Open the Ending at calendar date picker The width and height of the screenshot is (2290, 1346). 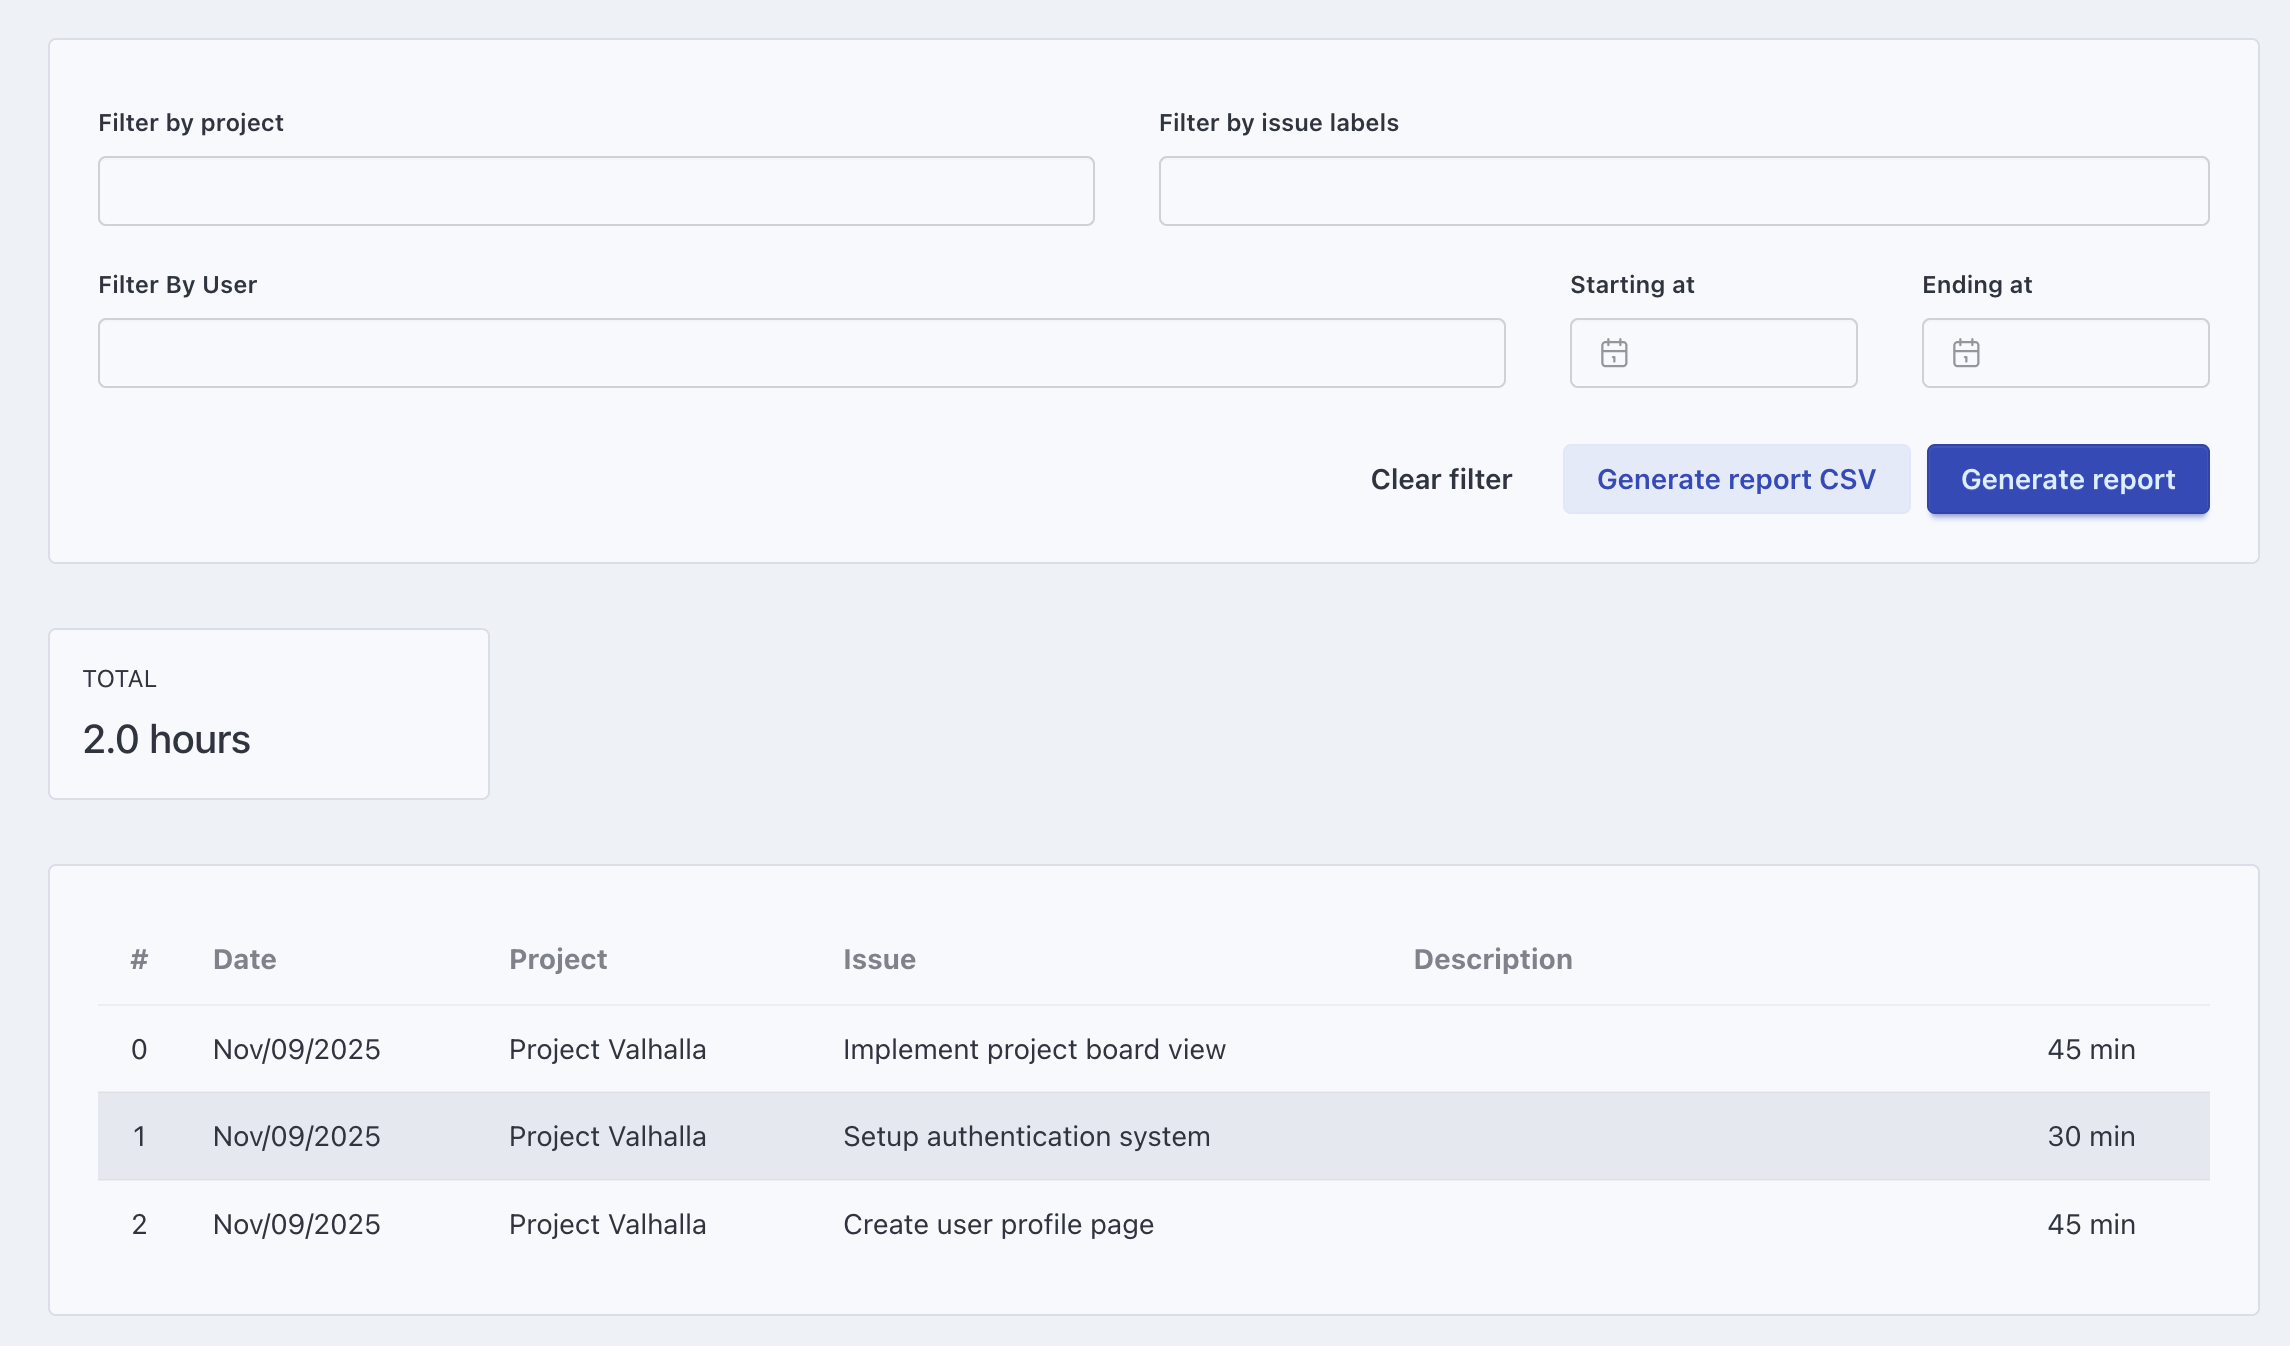[x=1966, y=352]
